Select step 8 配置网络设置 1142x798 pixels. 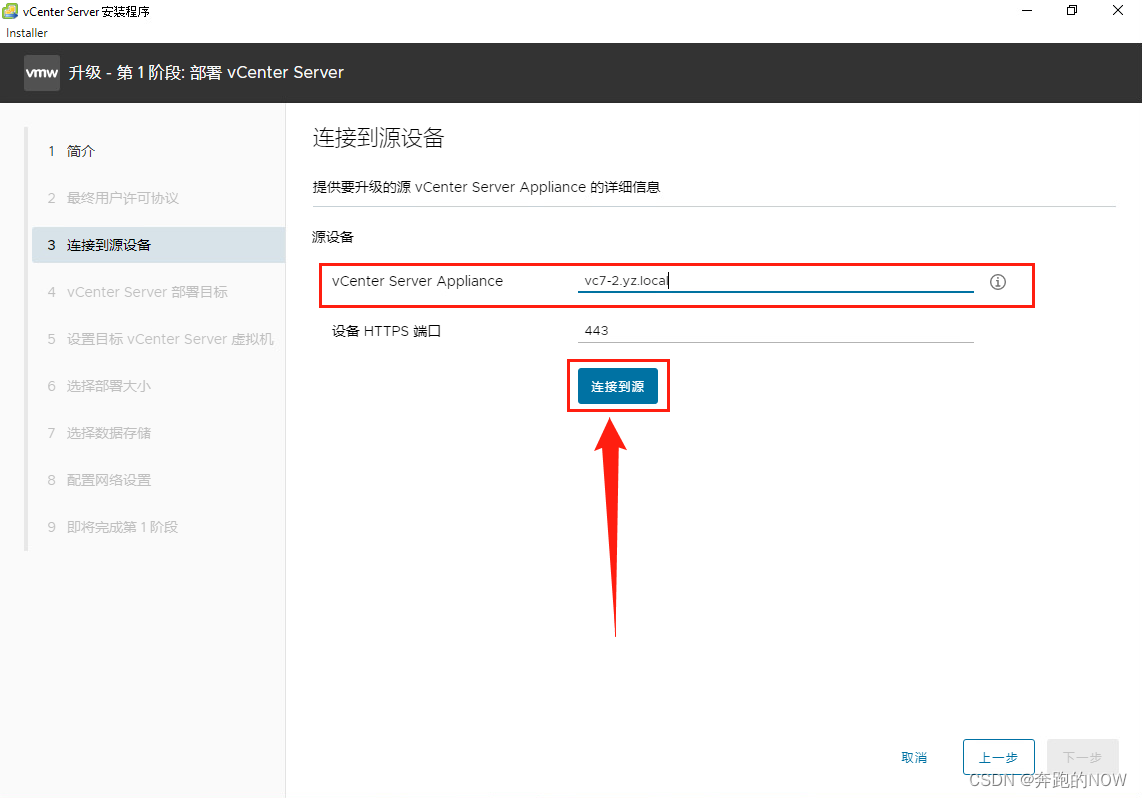coord(159,480)
